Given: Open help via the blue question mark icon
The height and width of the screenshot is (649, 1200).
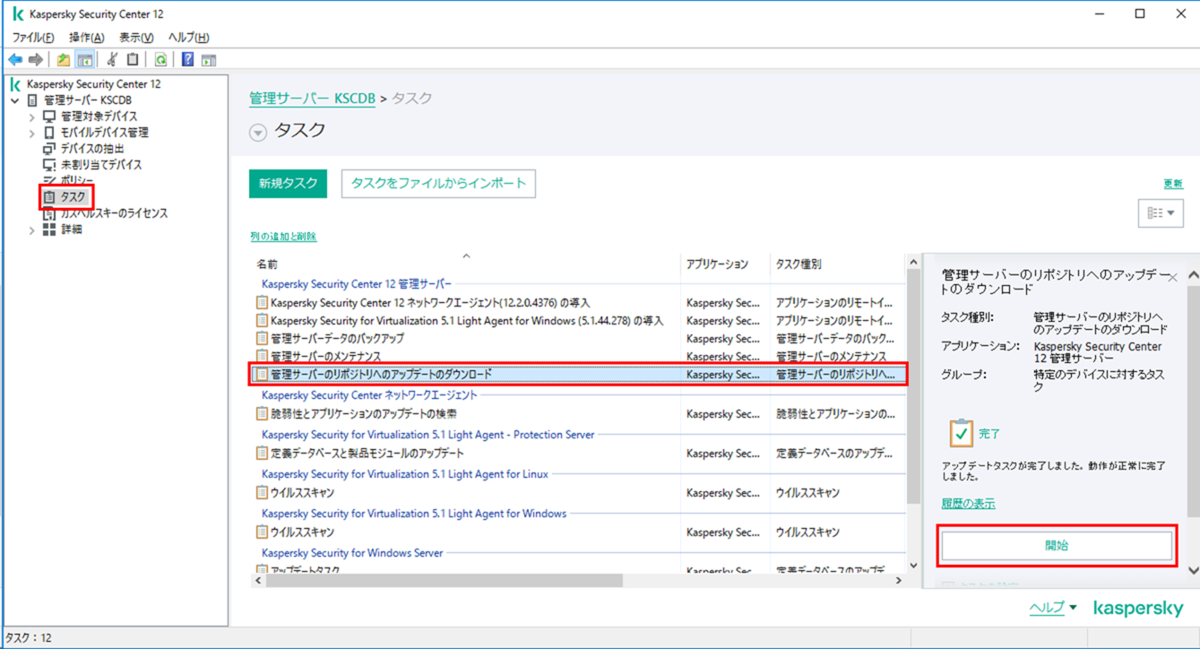Looking at the screenshot, I should point(186,59).
